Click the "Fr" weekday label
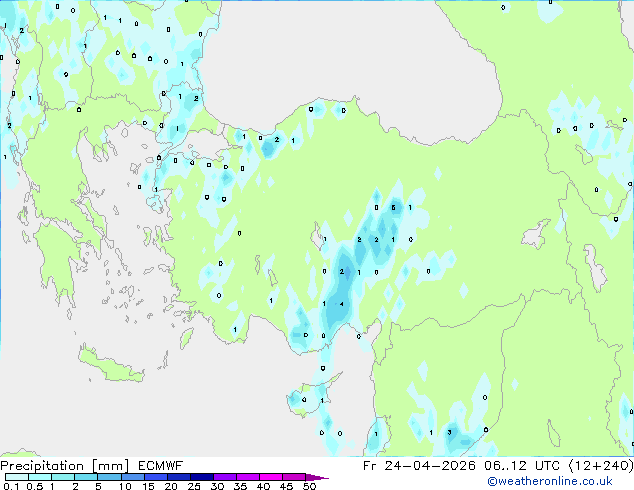634x490 pixels. click(x=369, y=466)
